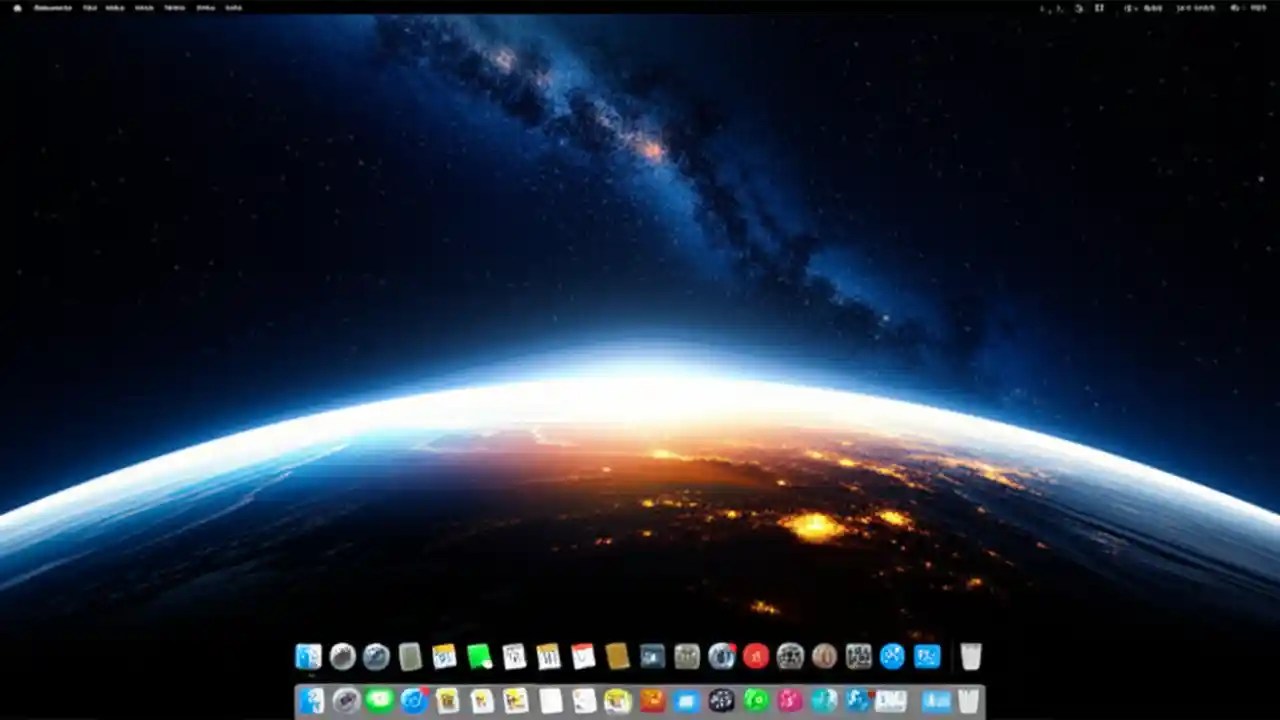
Task: Open the Trash
Action: pos(970,656)
